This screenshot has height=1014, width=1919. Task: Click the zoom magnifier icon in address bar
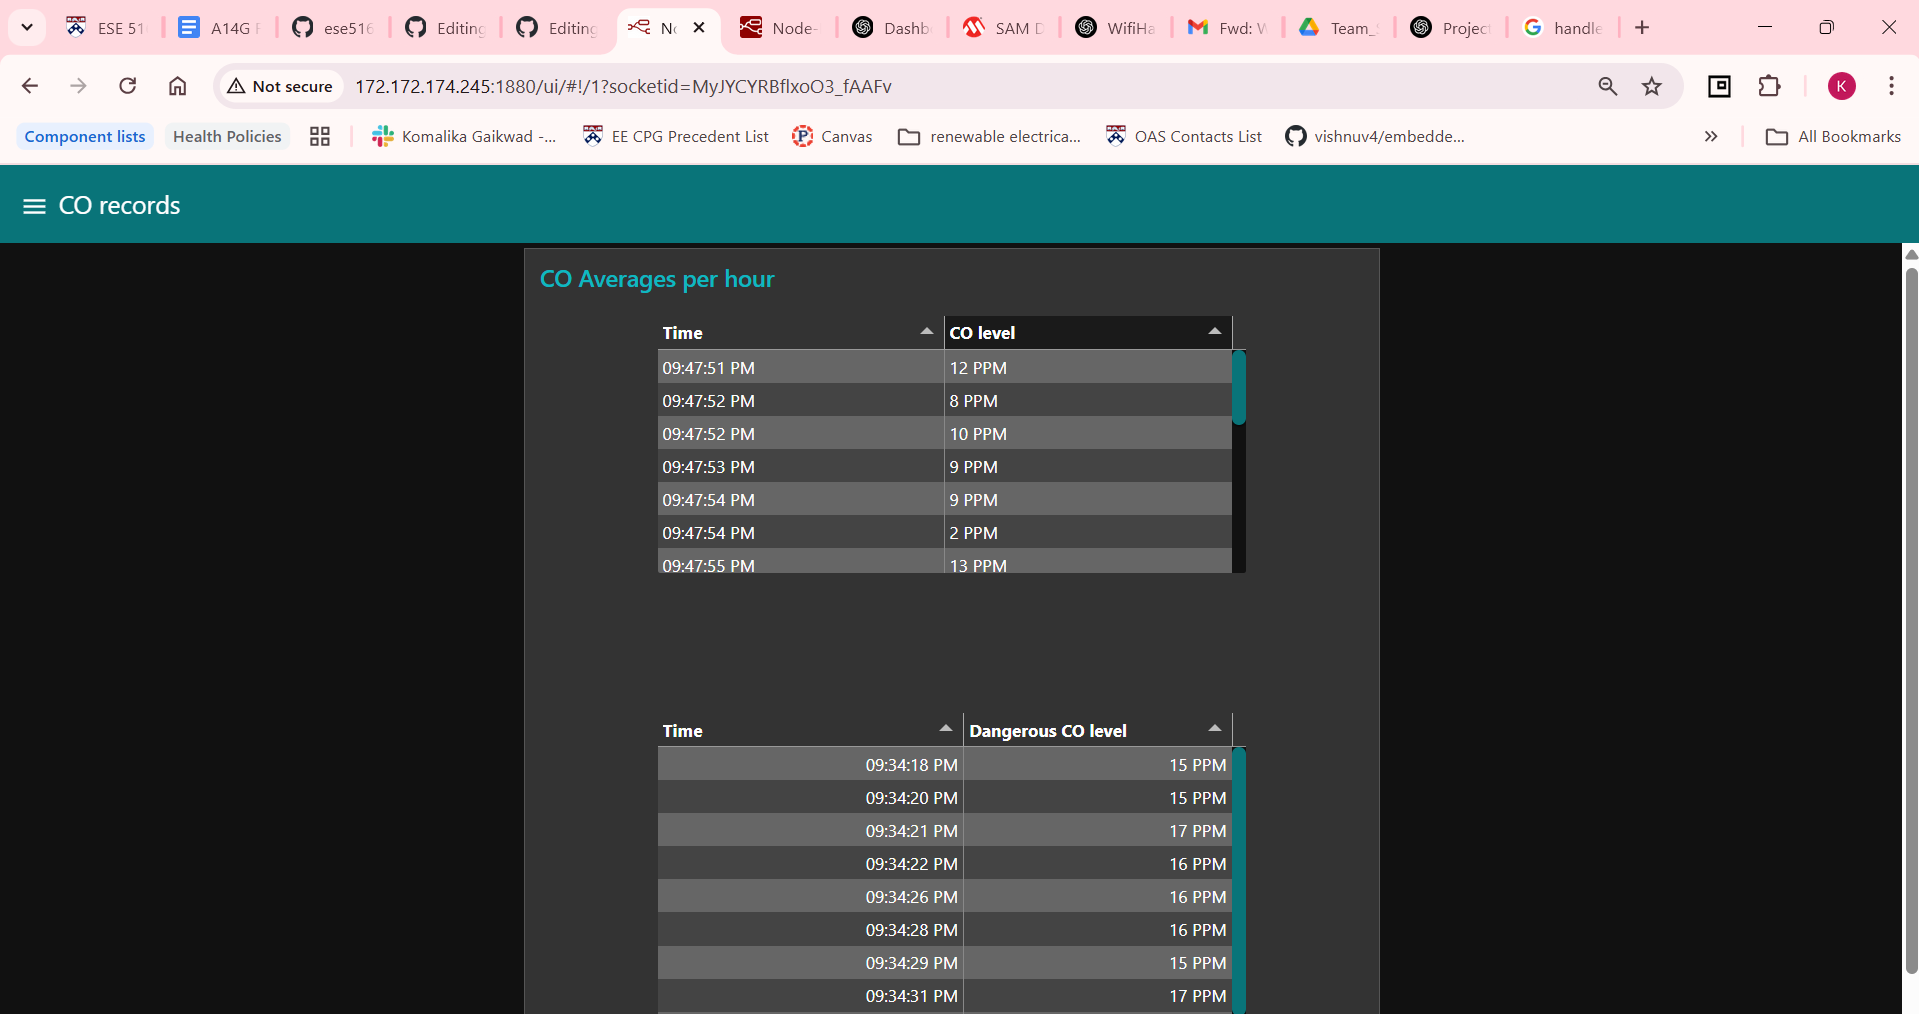point(1607,86)
